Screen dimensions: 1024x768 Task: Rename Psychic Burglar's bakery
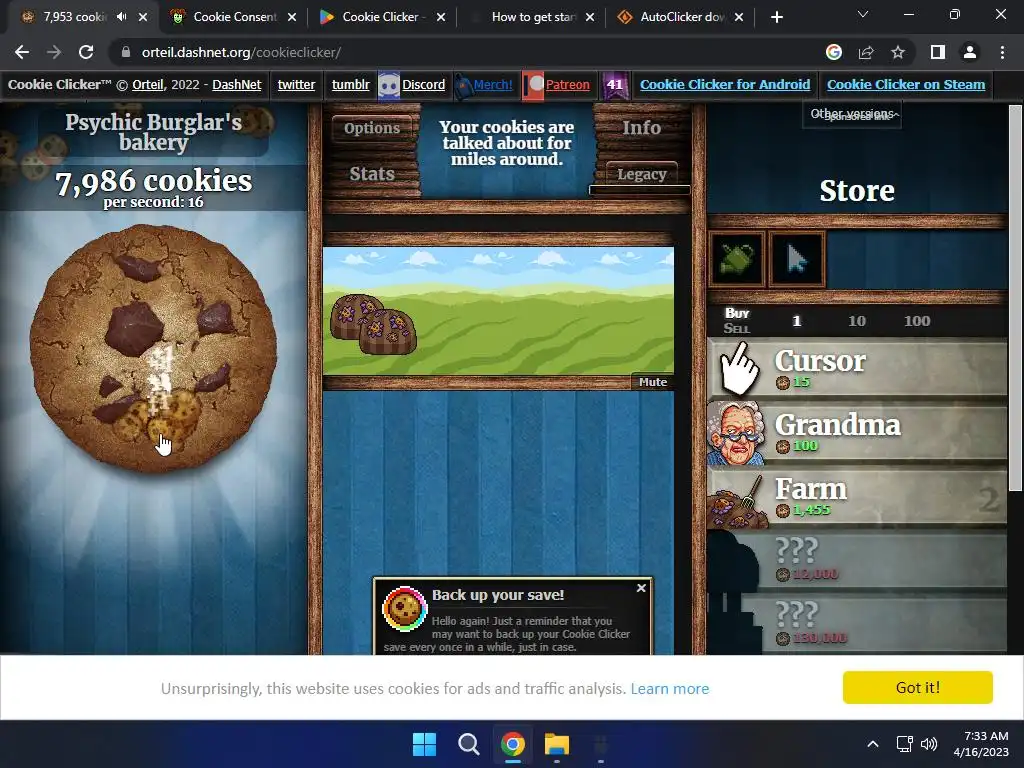click(x=153, y=132)
